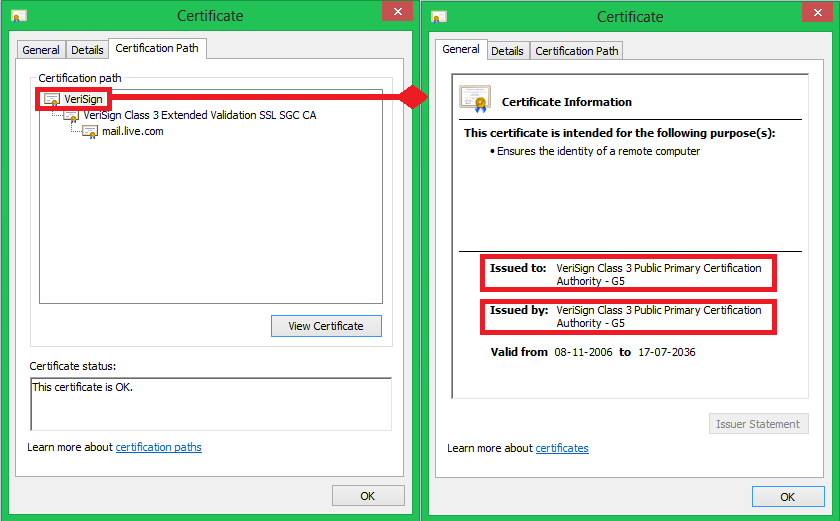Click the right Certificate window title bar icon
Image resolution: width=840 pixels, height=521 pixels.
(x=439, y=17)
